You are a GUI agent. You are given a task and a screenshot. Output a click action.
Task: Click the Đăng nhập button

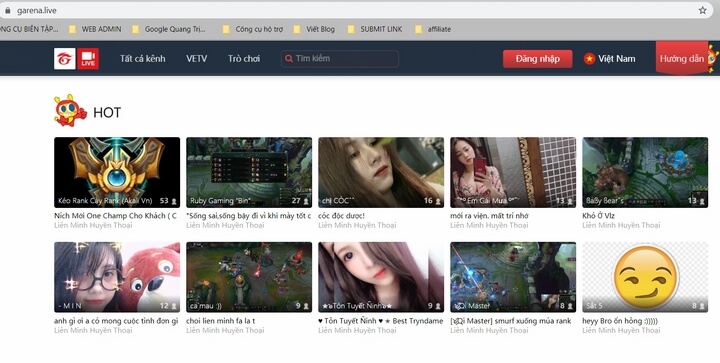click(537, 59)
